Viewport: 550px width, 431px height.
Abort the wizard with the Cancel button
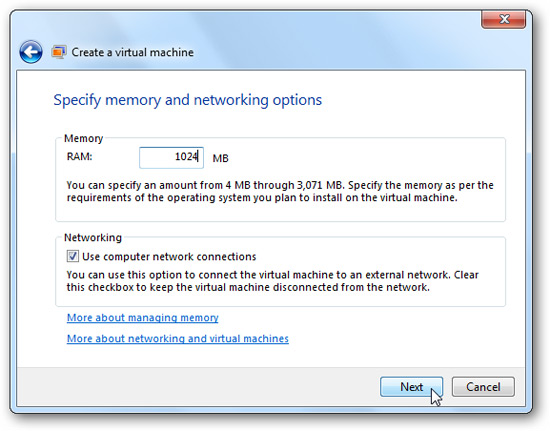483,387
